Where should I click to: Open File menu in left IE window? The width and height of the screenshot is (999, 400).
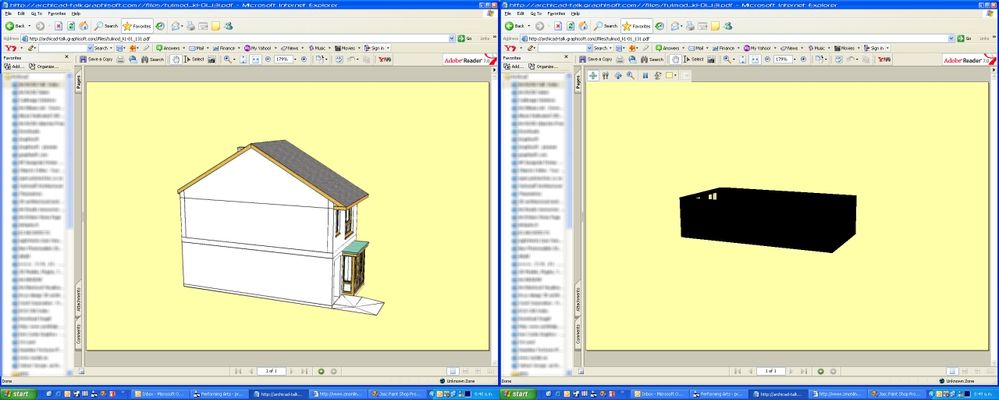pos(8,13)
